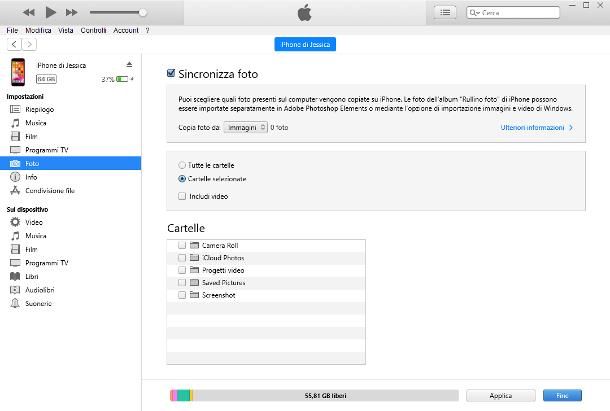Open the Vista menu

click(66, 30)
